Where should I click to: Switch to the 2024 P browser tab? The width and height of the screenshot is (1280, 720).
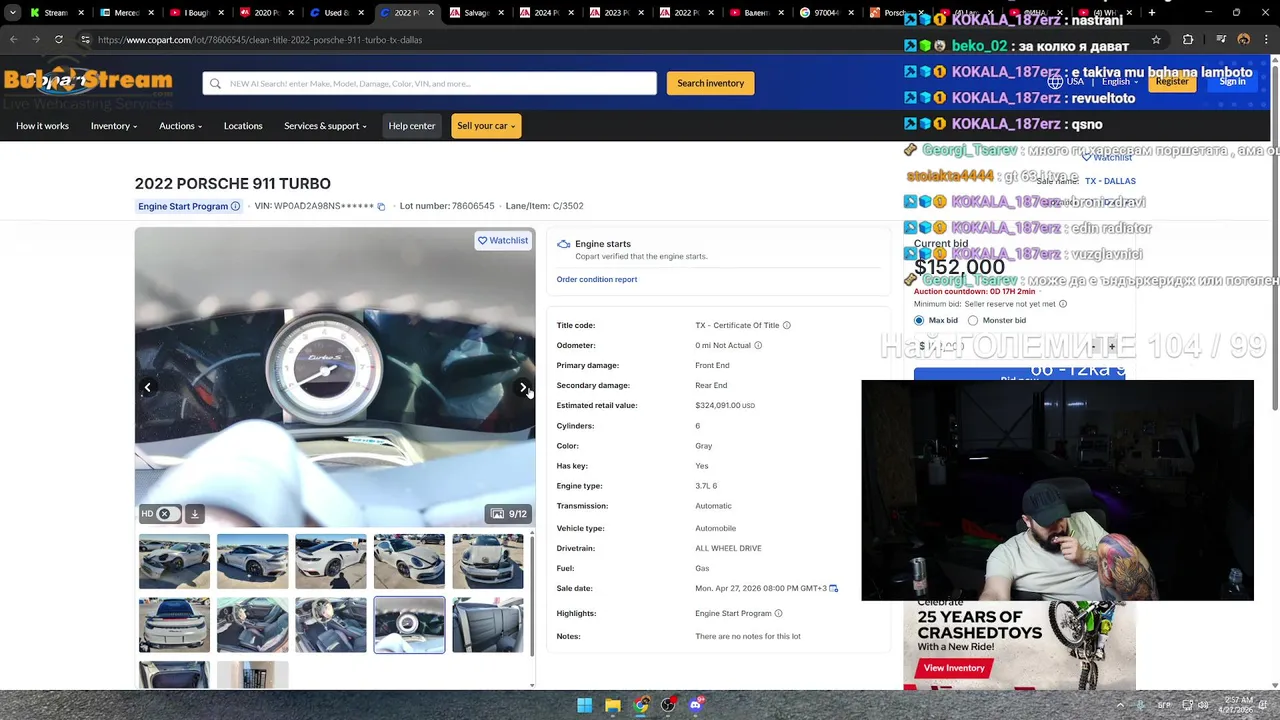[546, 13]
